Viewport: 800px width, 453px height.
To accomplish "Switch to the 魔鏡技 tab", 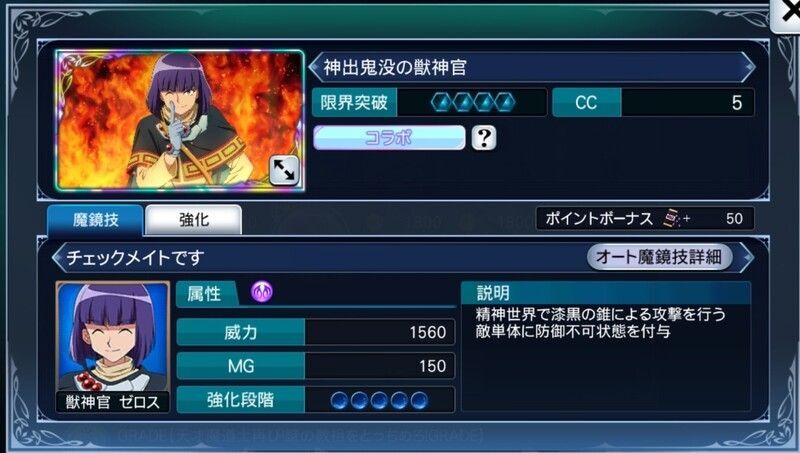I will tap(95, 220).
